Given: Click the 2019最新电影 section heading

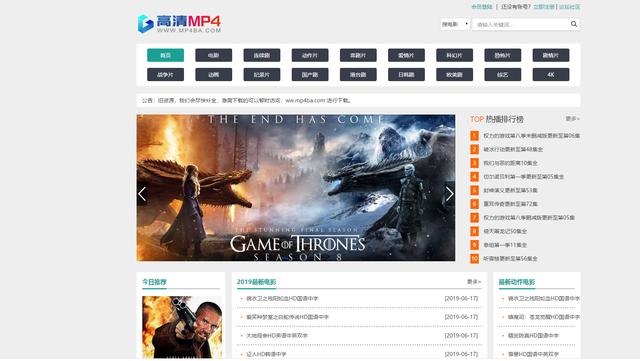Looking at the screenshot, I should [x=256, y=282].
